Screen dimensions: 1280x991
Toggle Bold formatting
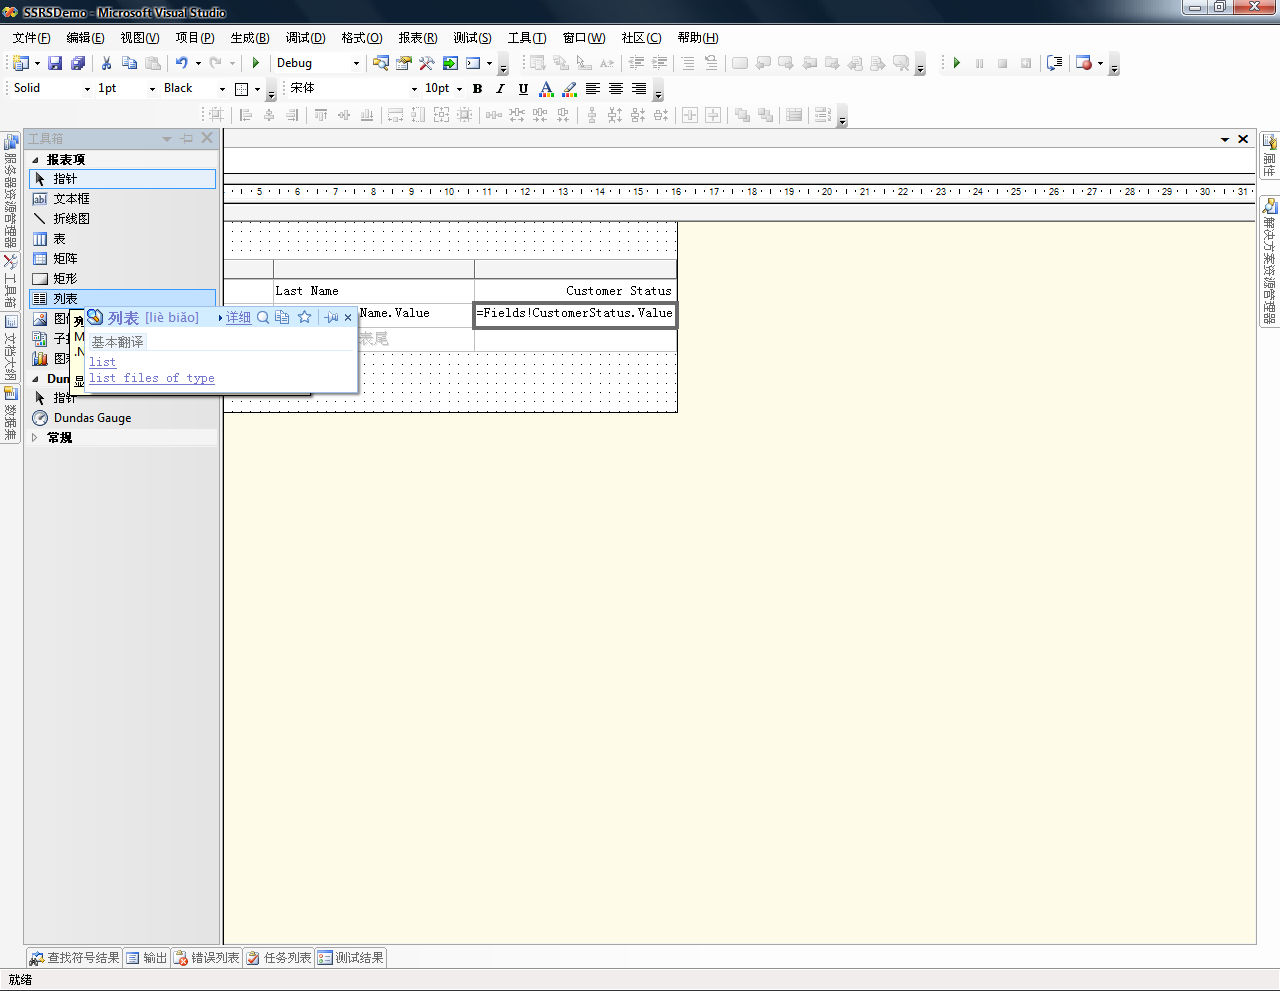478,89
